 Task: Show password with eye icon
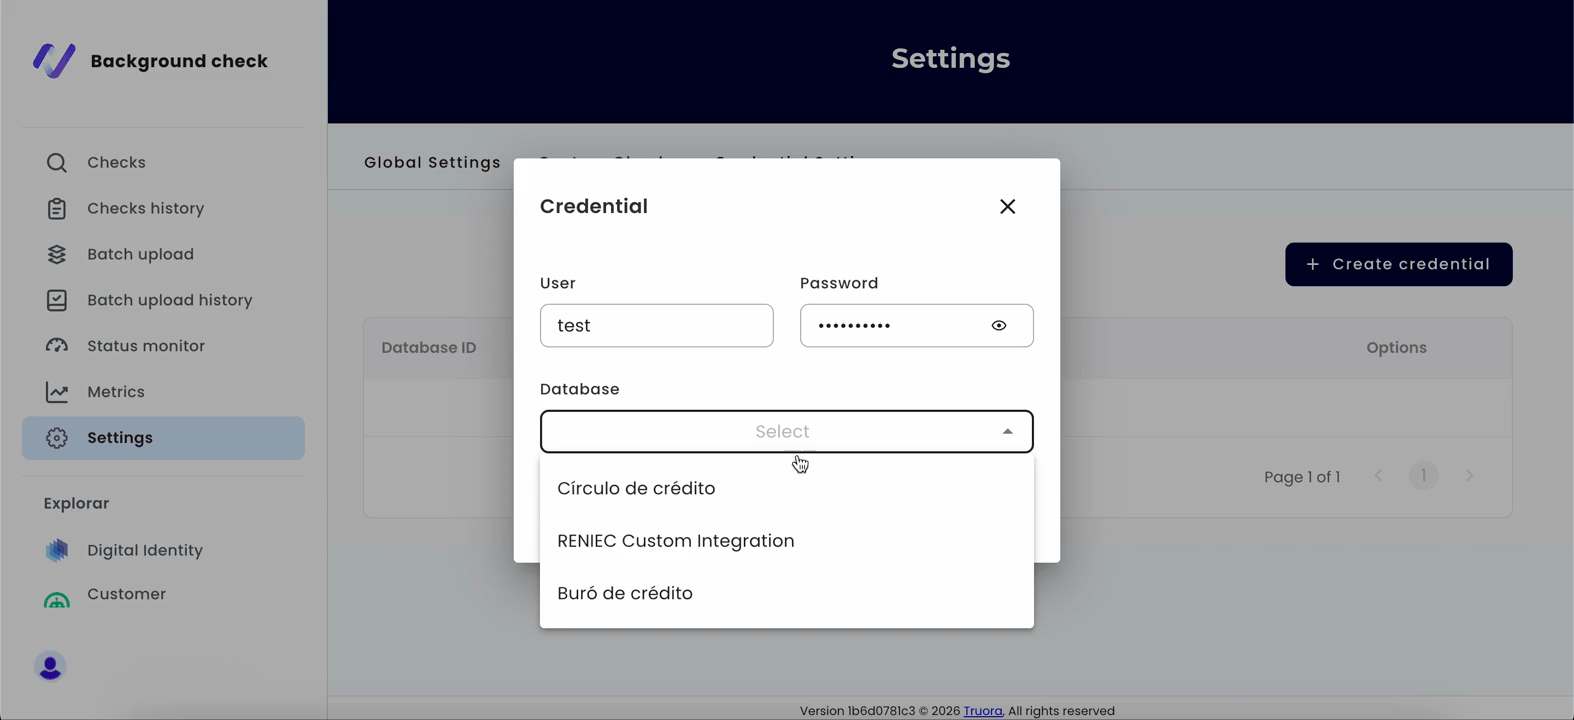[x=999, y=326]
